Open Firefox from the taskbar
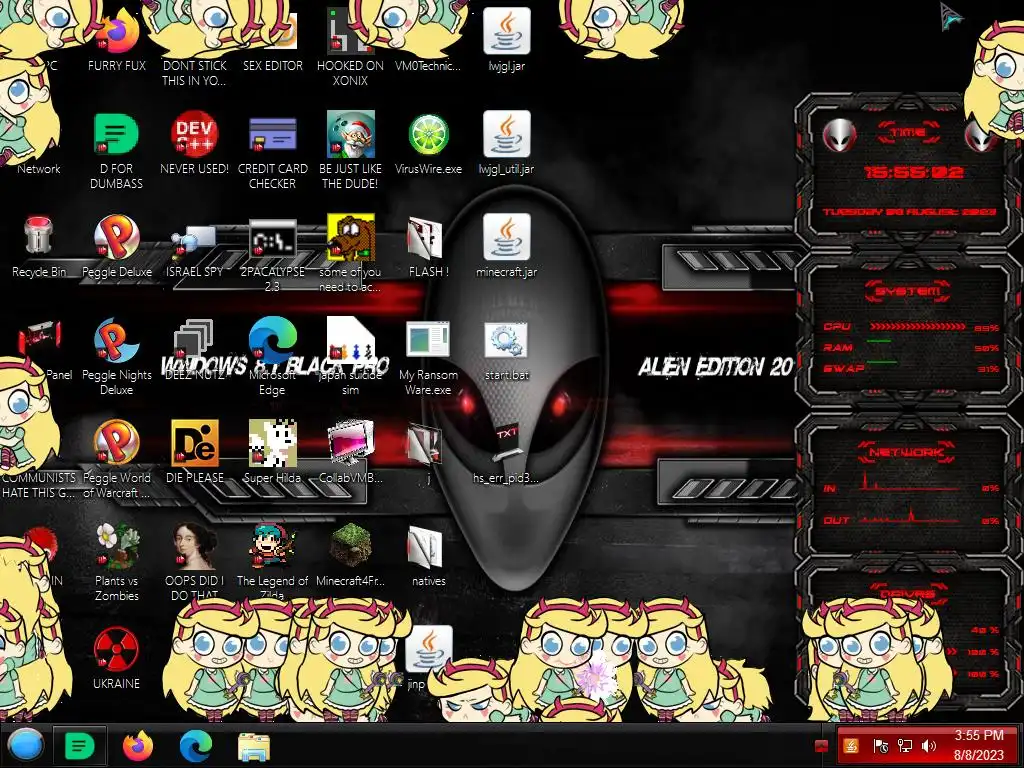Image resolution: width=1024 pixels, height=768 pixels. (138, 745)
